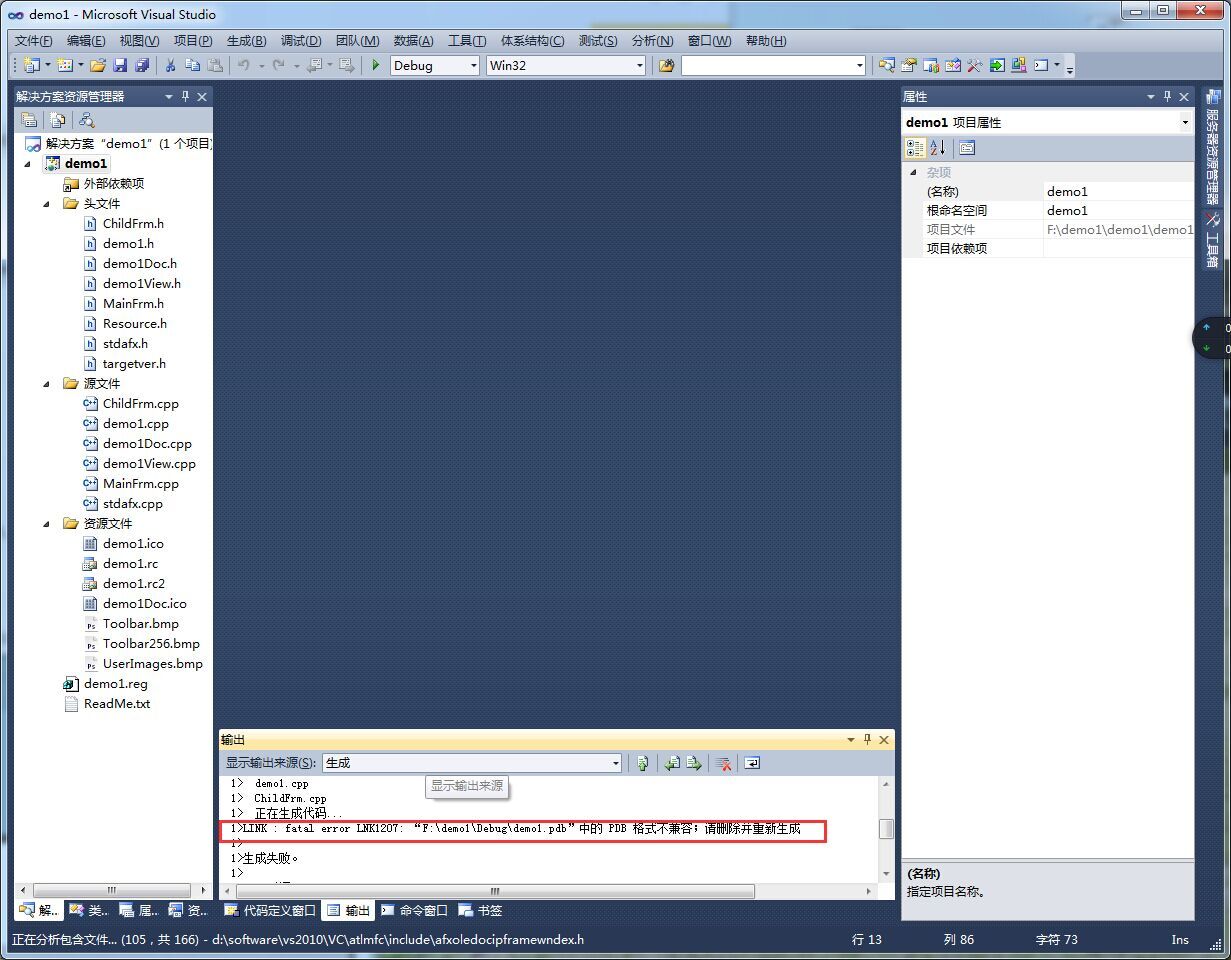Screen dimensions: 1231x960
Task: Toggle auto hide pin on Output panel
Action: [867, 740]
